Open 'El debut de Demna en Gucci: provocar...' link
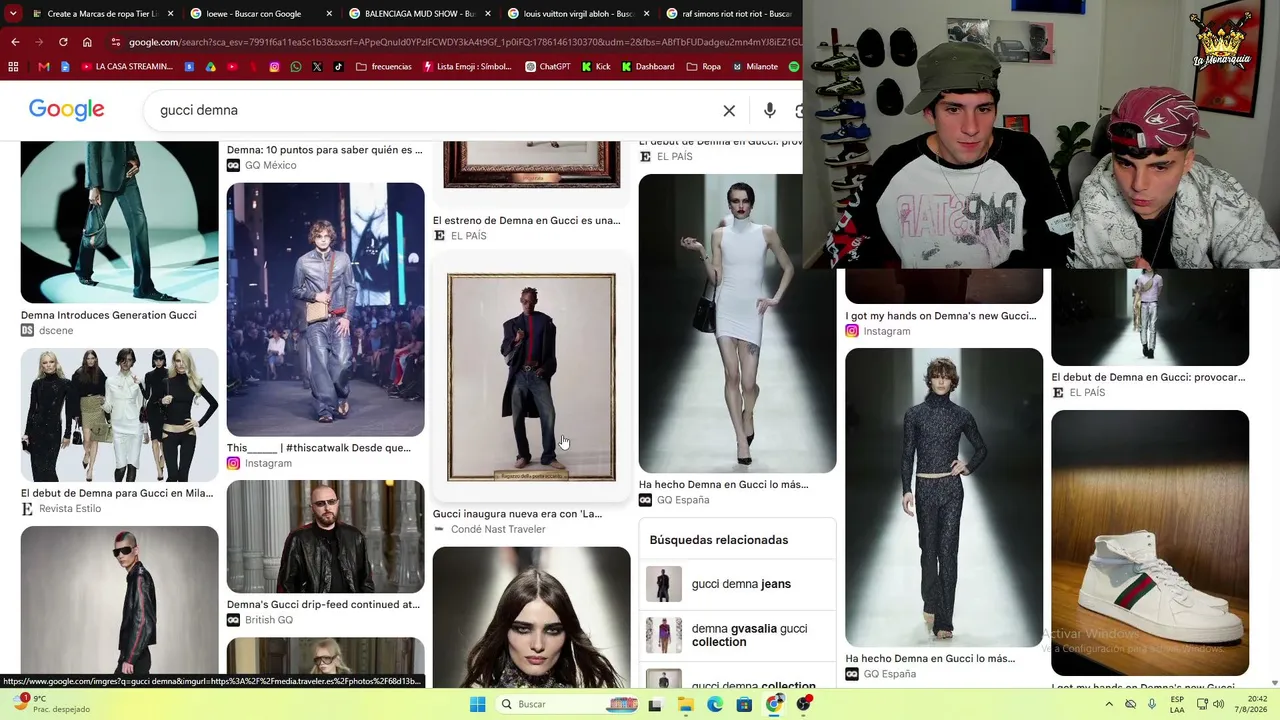Screen dimensions: 1280x720 [1148, 378]
